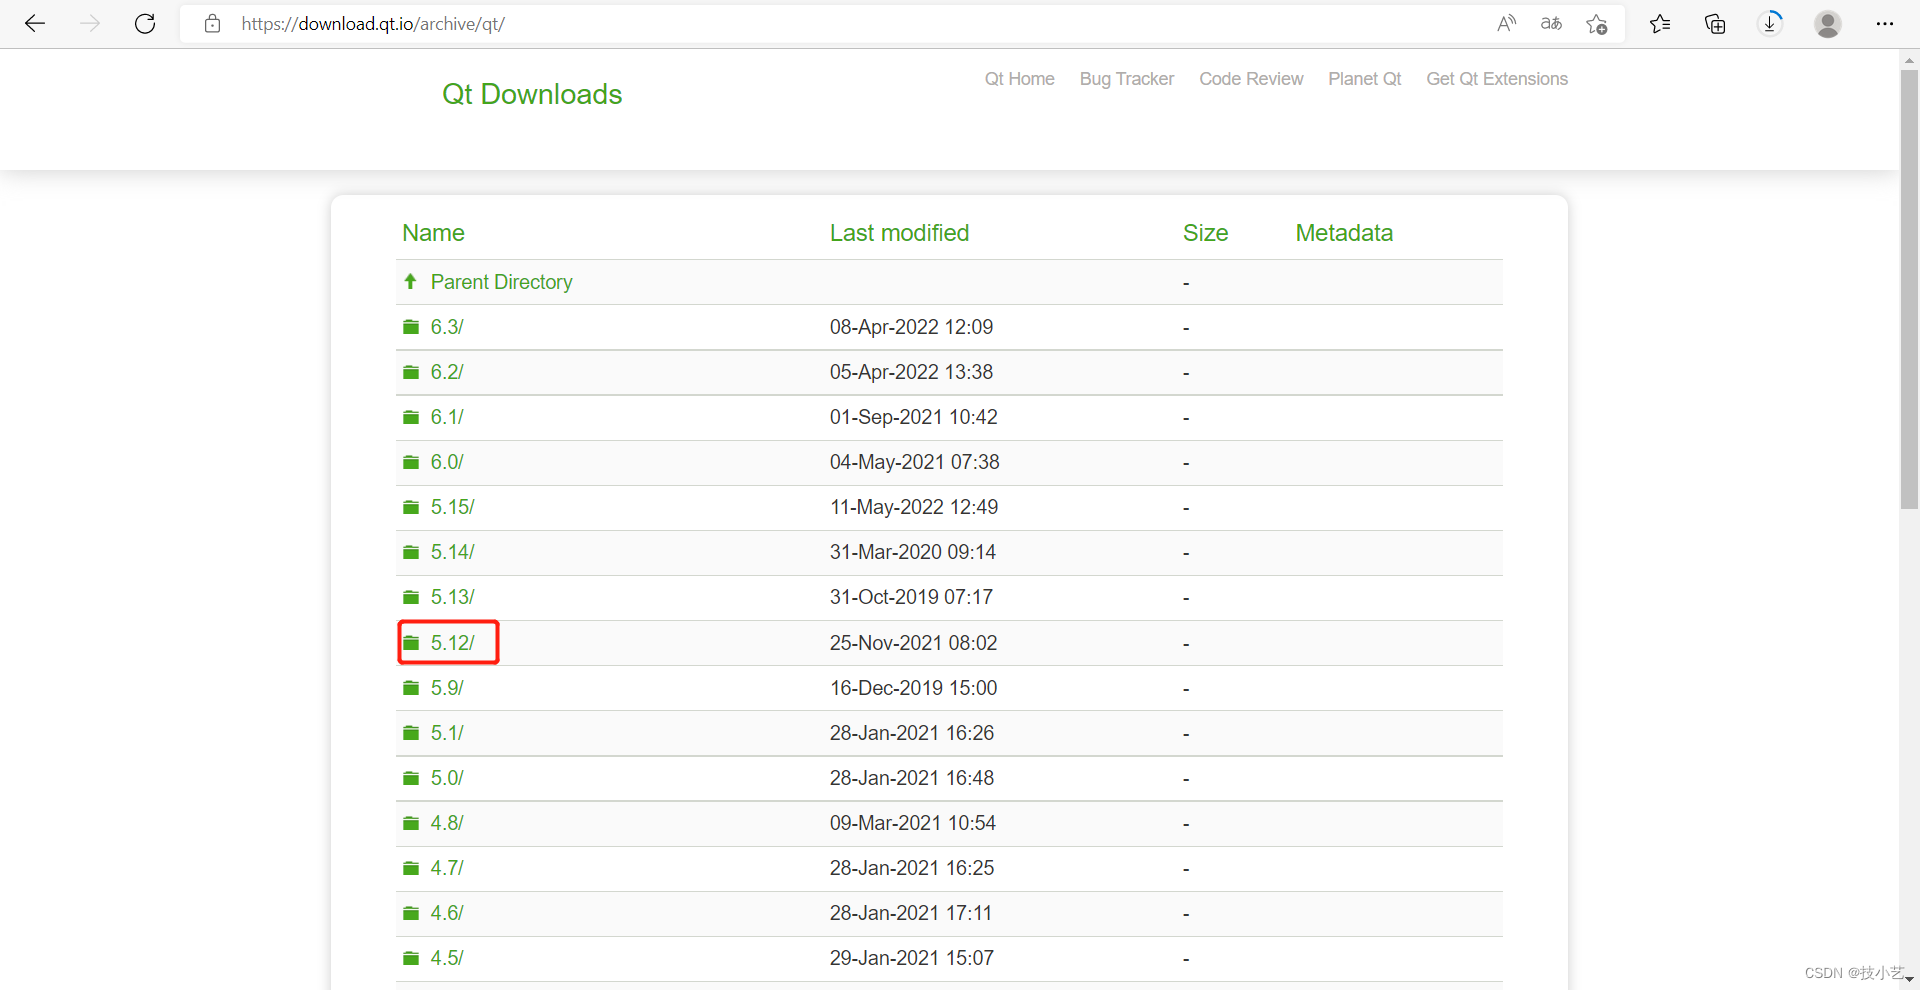Open the 5.12/ directory link

pos(452,643)
